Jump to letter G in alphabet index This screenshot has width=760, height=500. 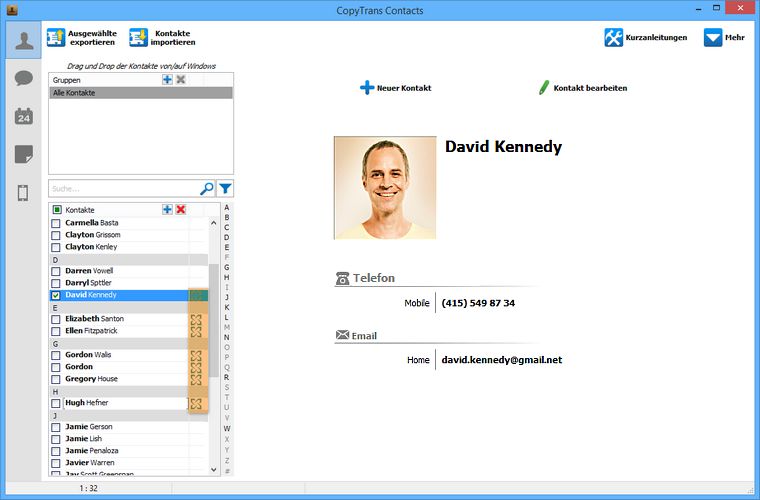[x=226, y=267]
